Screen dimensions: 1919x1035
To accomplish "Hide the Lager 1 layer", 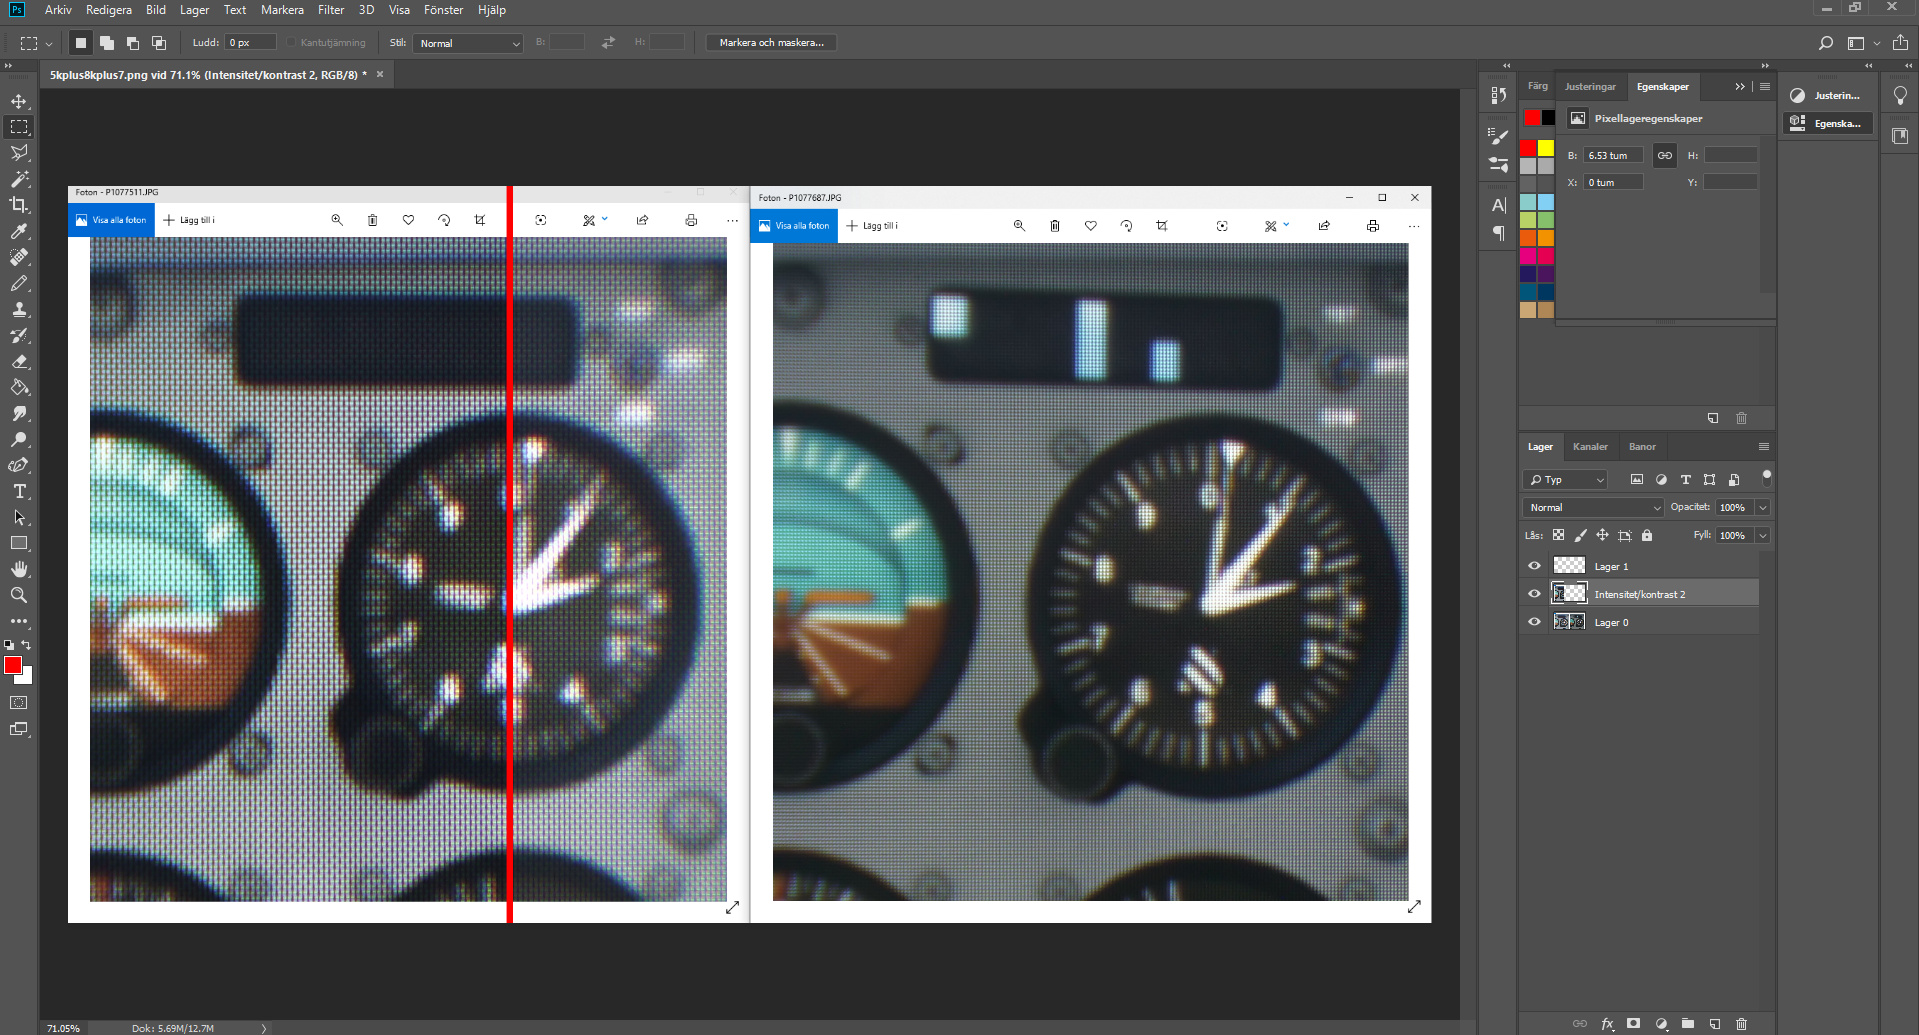I will [x=1534, y=566].
